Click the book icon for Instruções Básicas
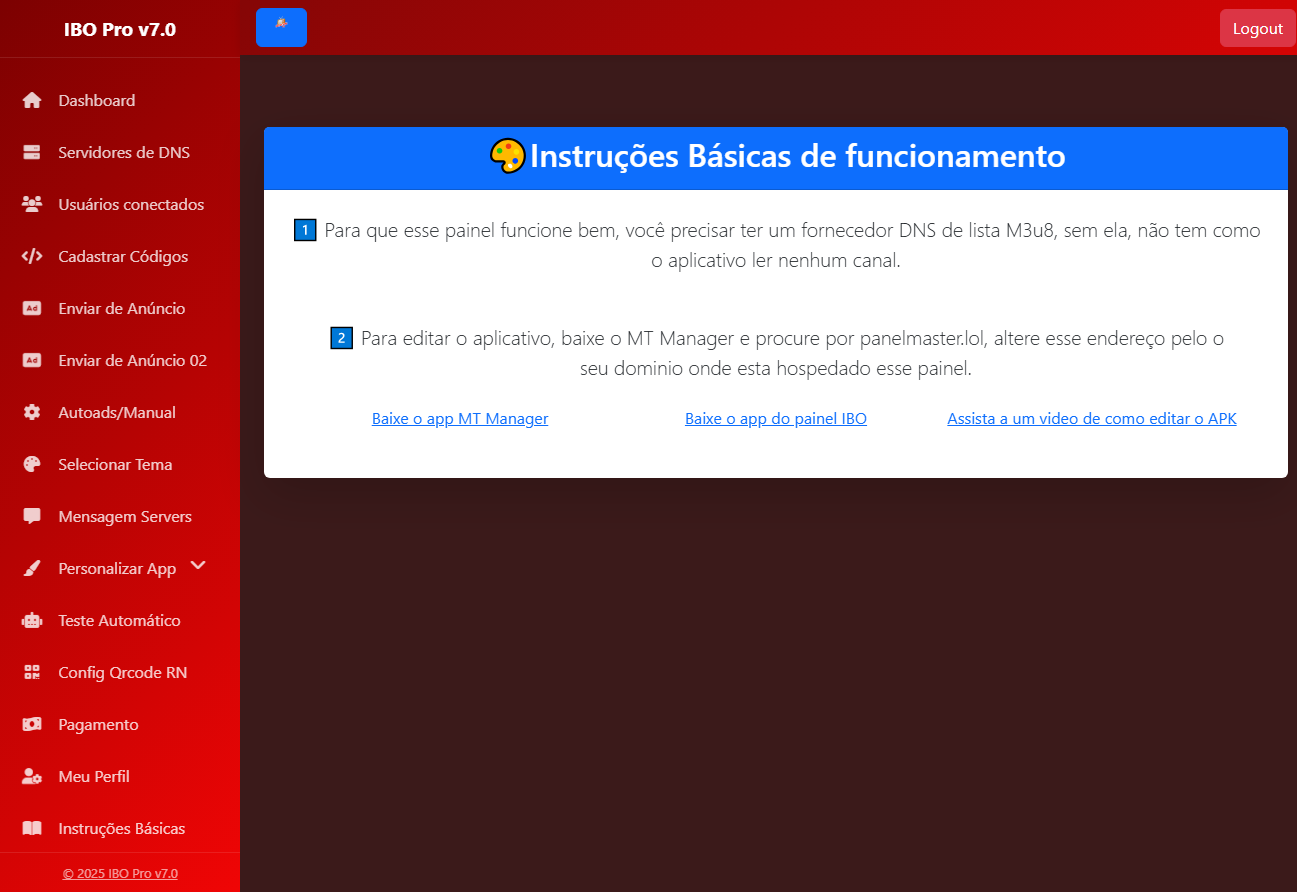The image size is (1297, 892). [x=32, y=829]
